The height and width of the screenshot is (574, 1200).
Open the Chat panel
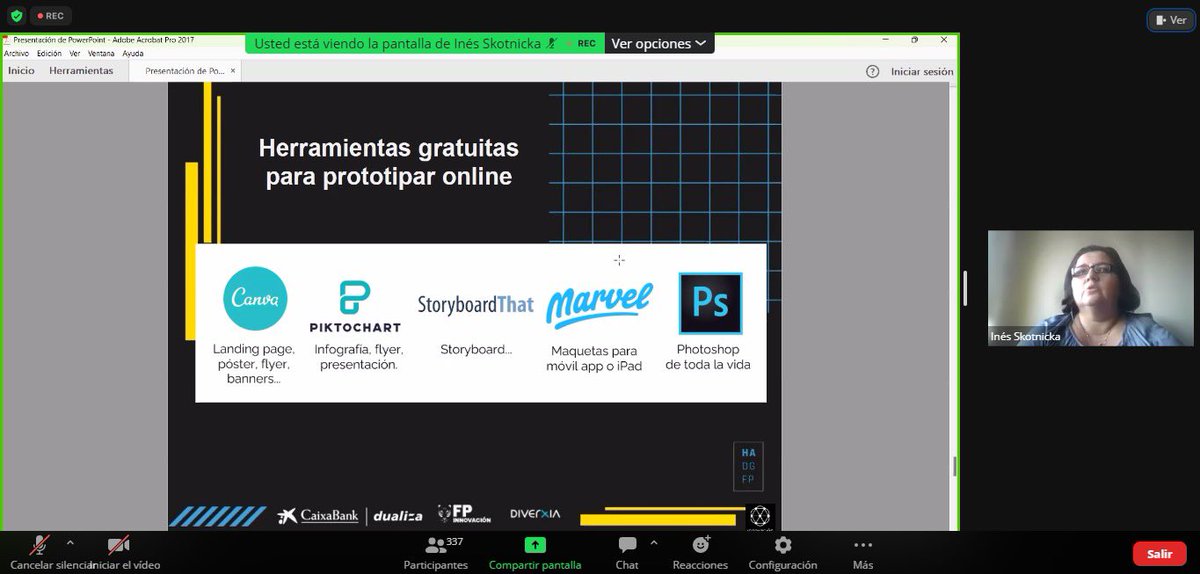point(627,552)
